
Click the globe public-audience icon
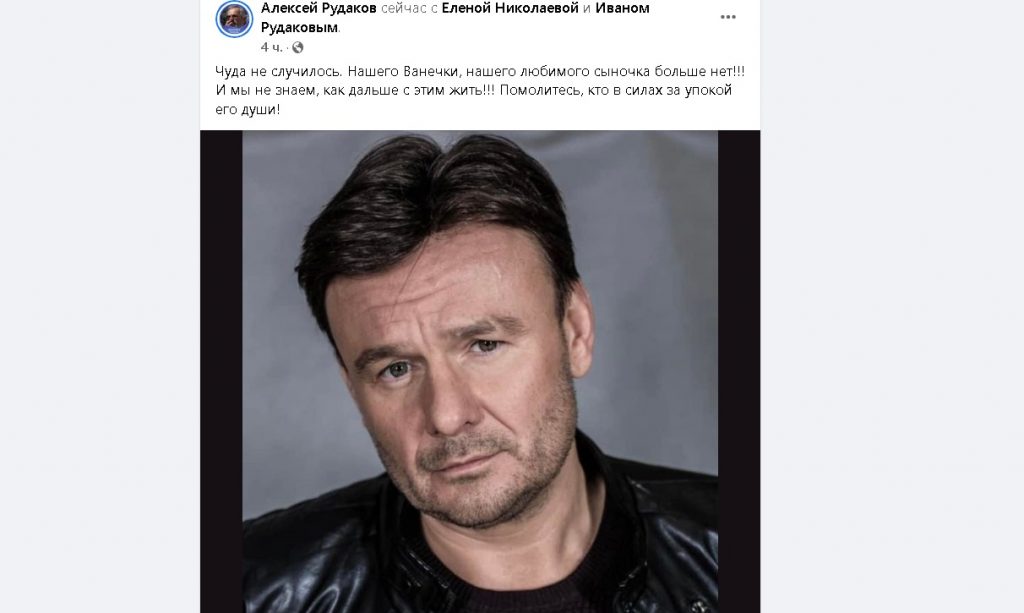tap(298, 47)
